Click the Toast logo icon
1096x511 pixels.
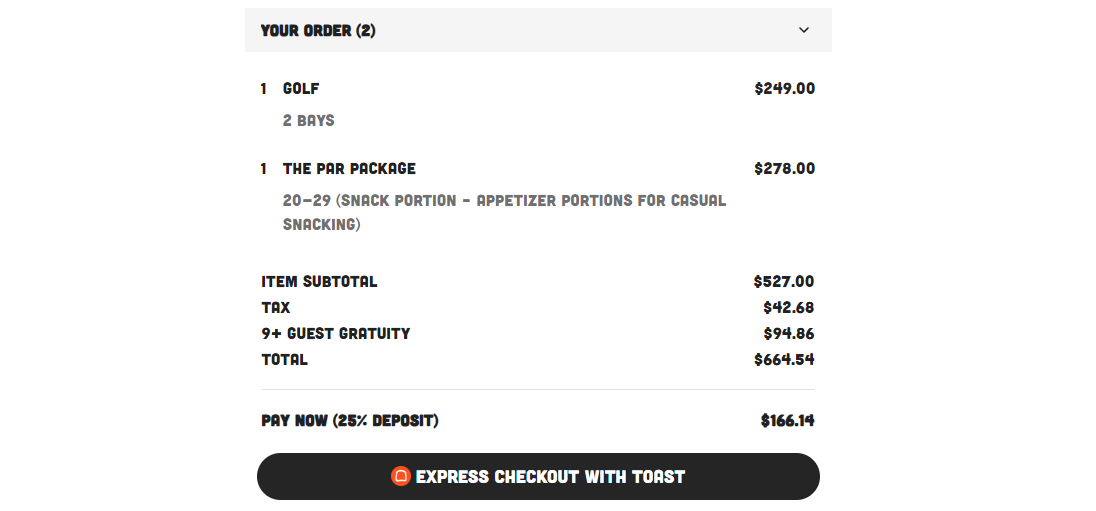pos(401,476)
